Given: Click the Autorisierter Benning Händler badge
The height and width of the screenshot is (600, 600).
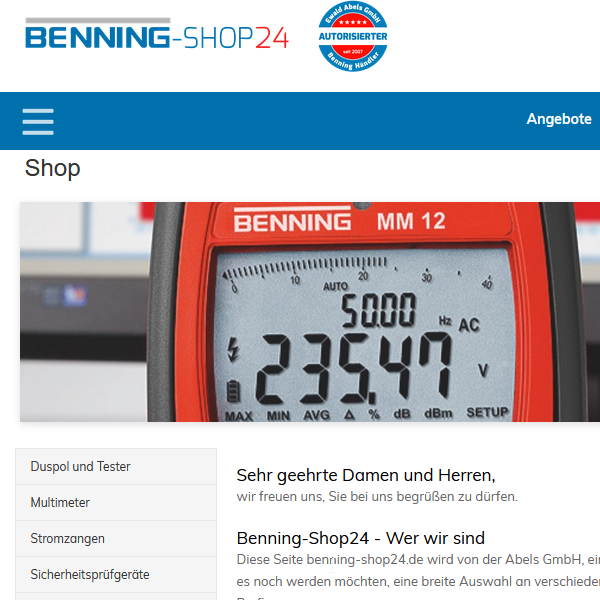Looking at the screenshot, I should click(x=352, y=36).
